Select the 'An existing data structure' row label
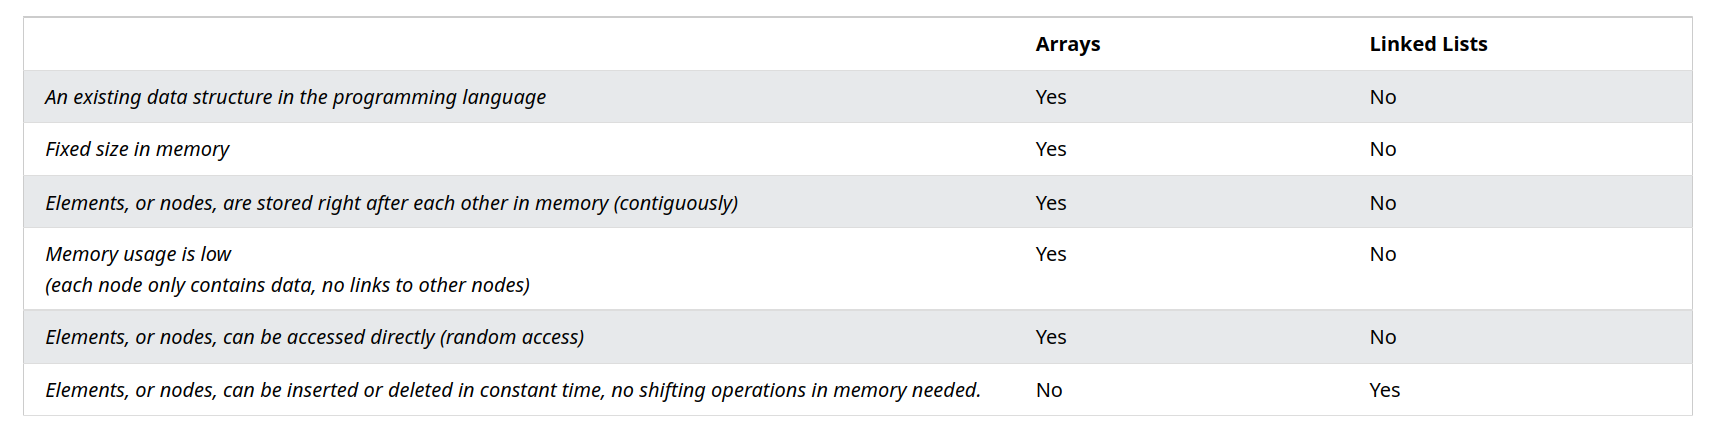 tap(295, 97)
